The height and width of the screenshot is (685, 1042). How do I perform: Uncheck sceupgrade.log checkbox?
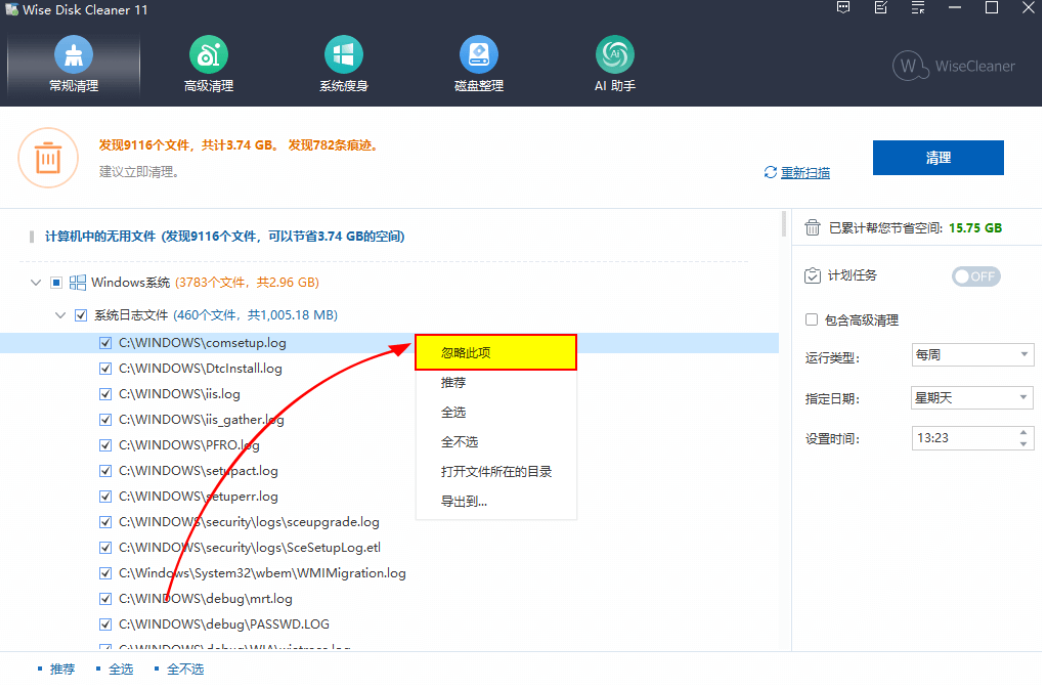105,522
